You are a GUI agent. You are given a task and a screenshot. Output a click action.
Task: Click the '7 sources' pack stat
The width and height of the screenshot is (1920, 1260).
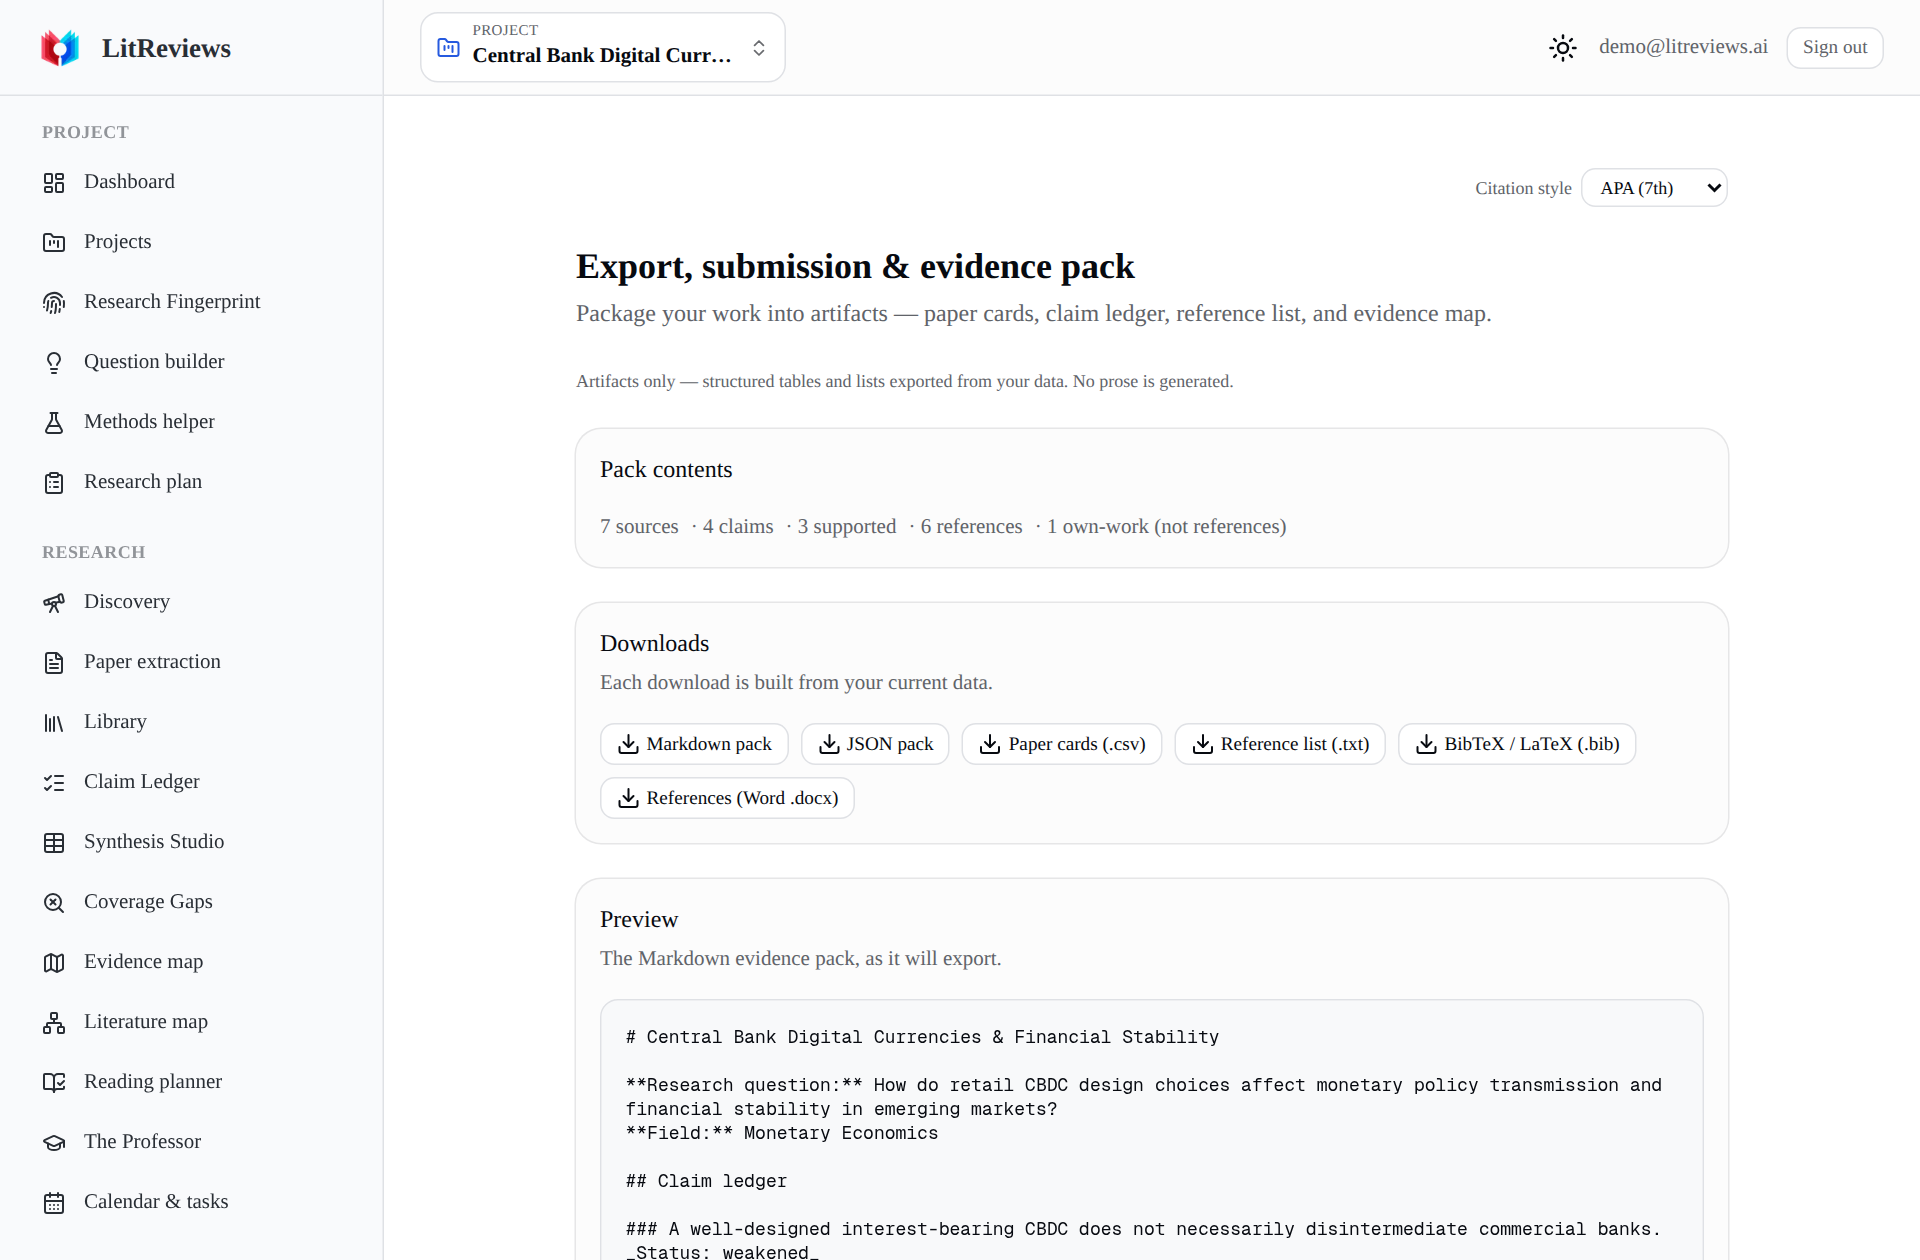point(639,526)
